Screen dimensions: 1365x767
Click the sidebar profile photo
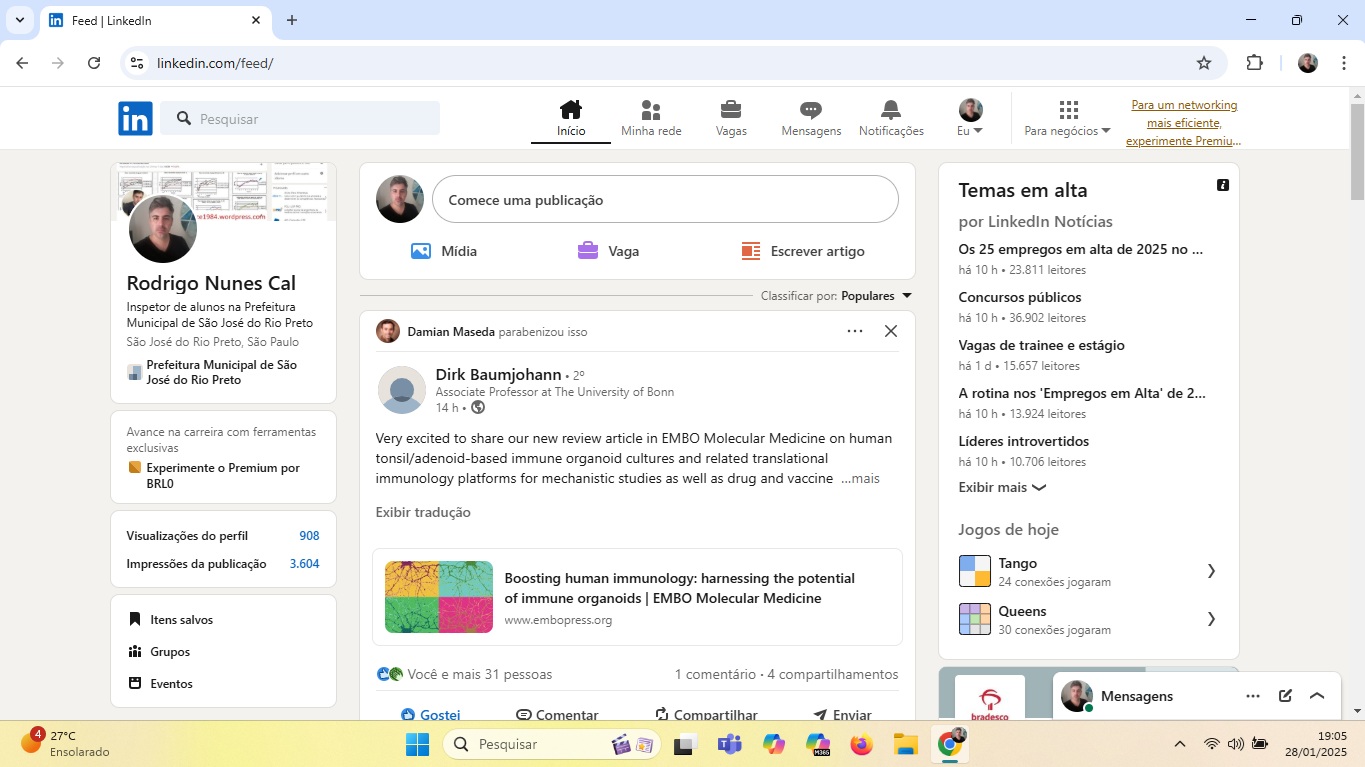pyautogui.click(x=163, y=229)
